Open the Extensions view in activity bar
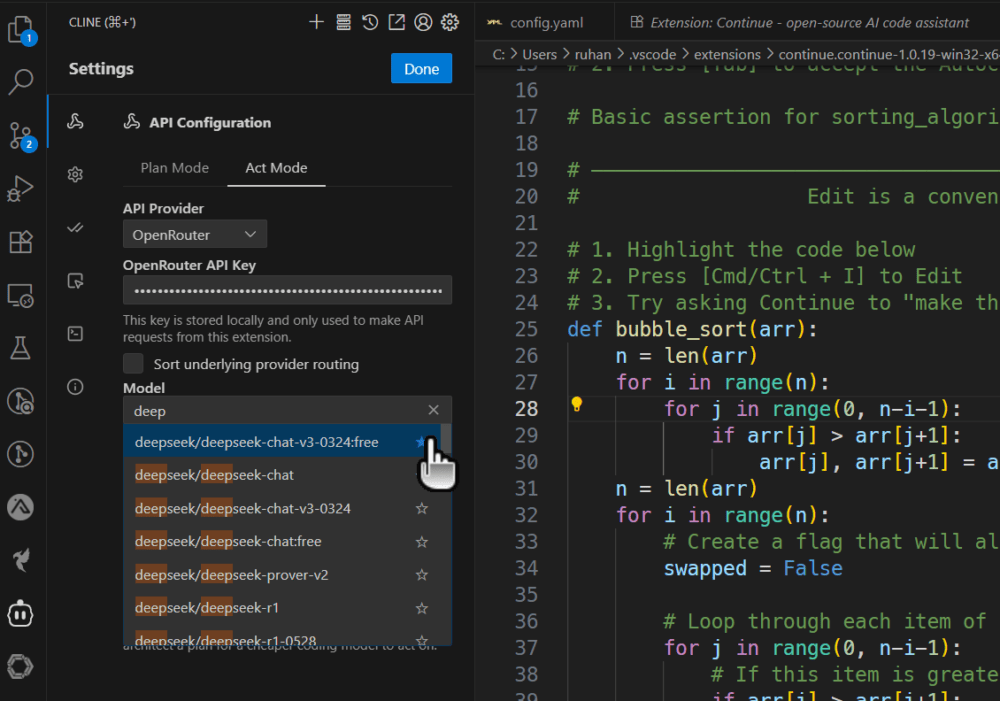Image resolution: width=1000 pixels, height=701 pixels. coord(21,242)
